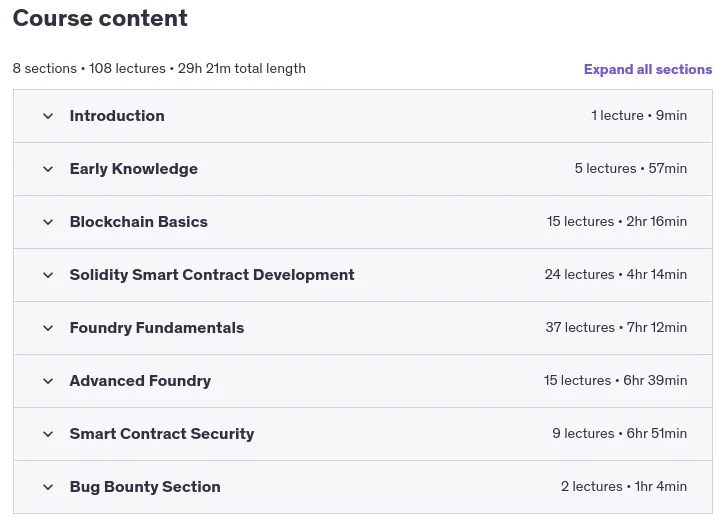Image resolution: width=720 pixels, height=518 pixels.
Task: Click the 37 lectures 7hr 12min label
Action: [616, 327]
